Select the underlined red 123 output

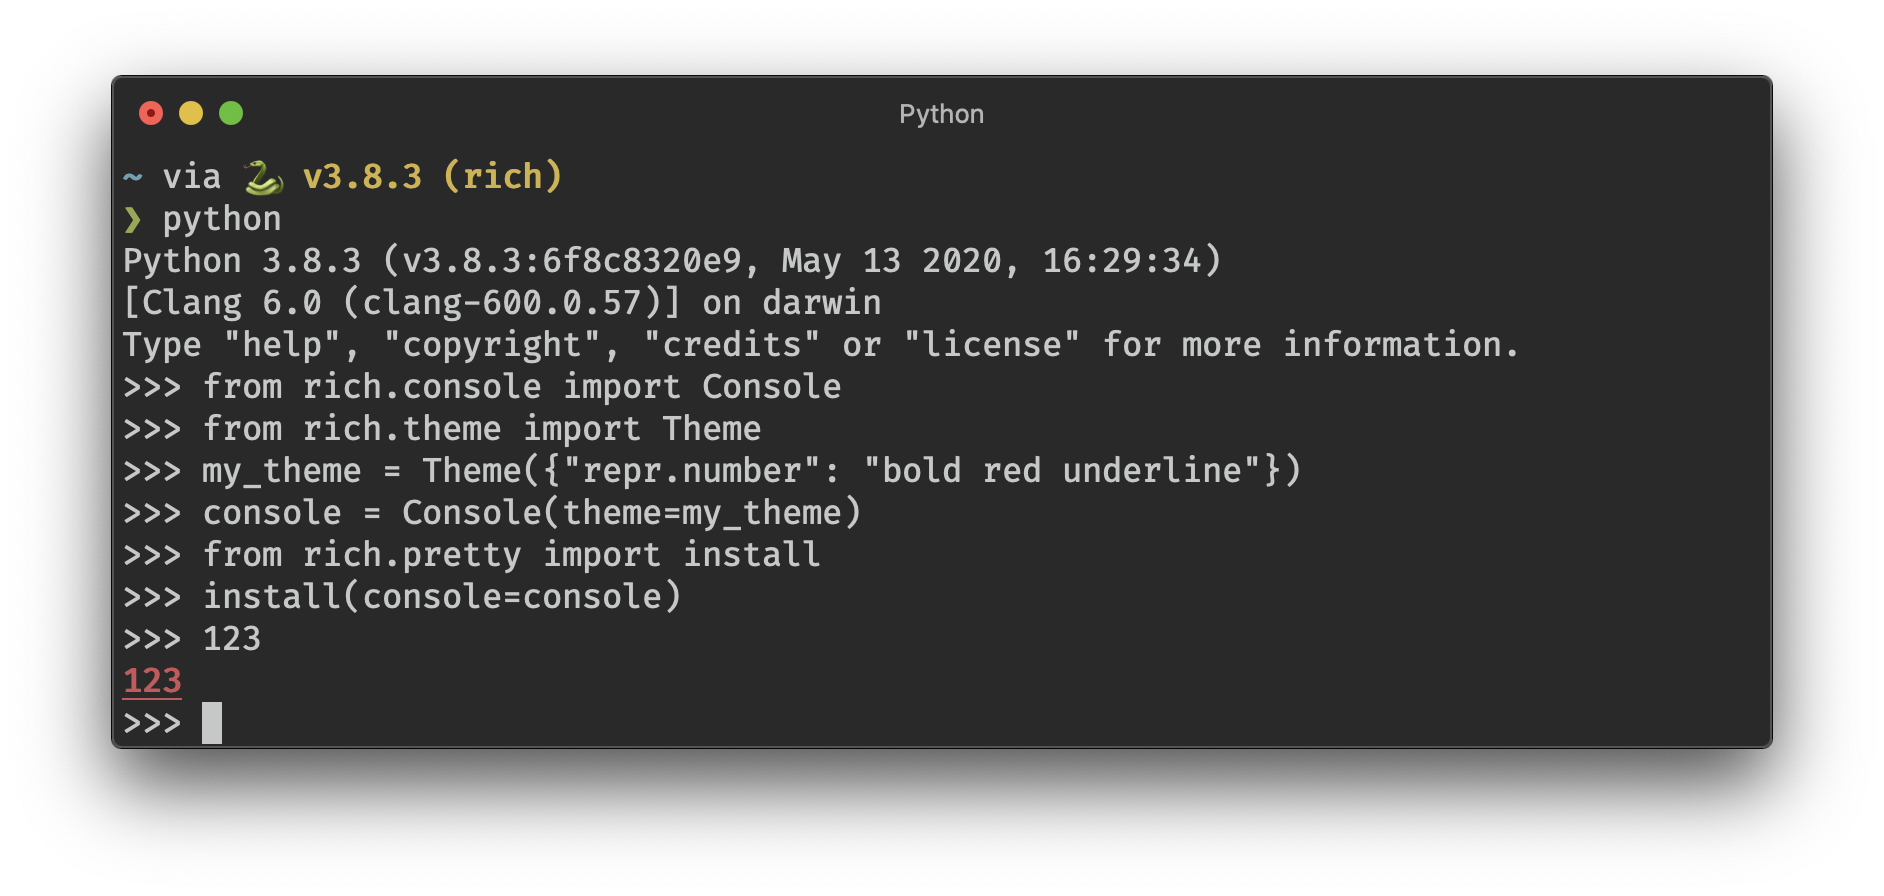(x=152, y=680)
